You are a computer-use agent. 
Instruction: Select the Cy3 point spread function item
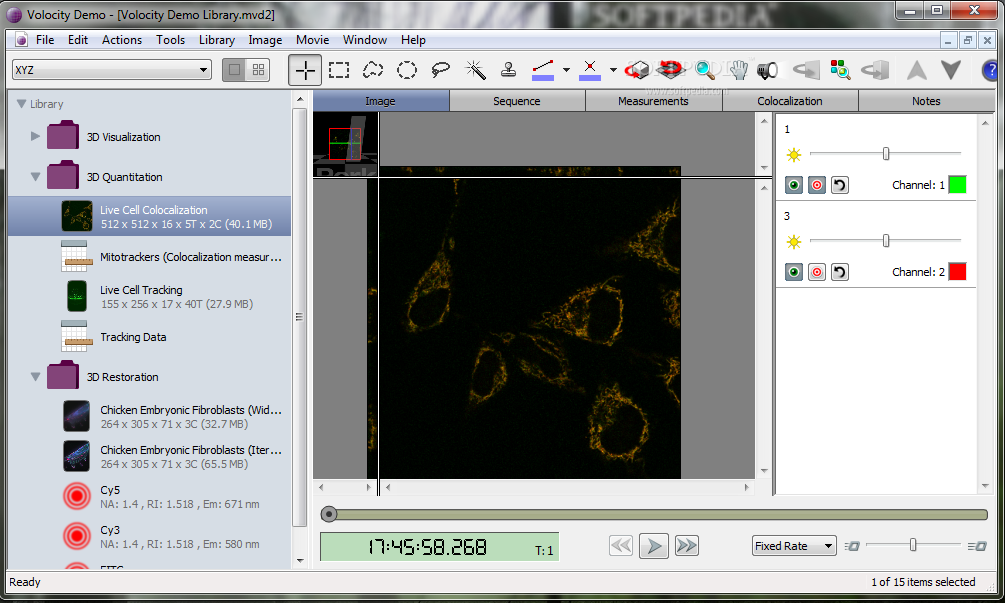(149, 537)
